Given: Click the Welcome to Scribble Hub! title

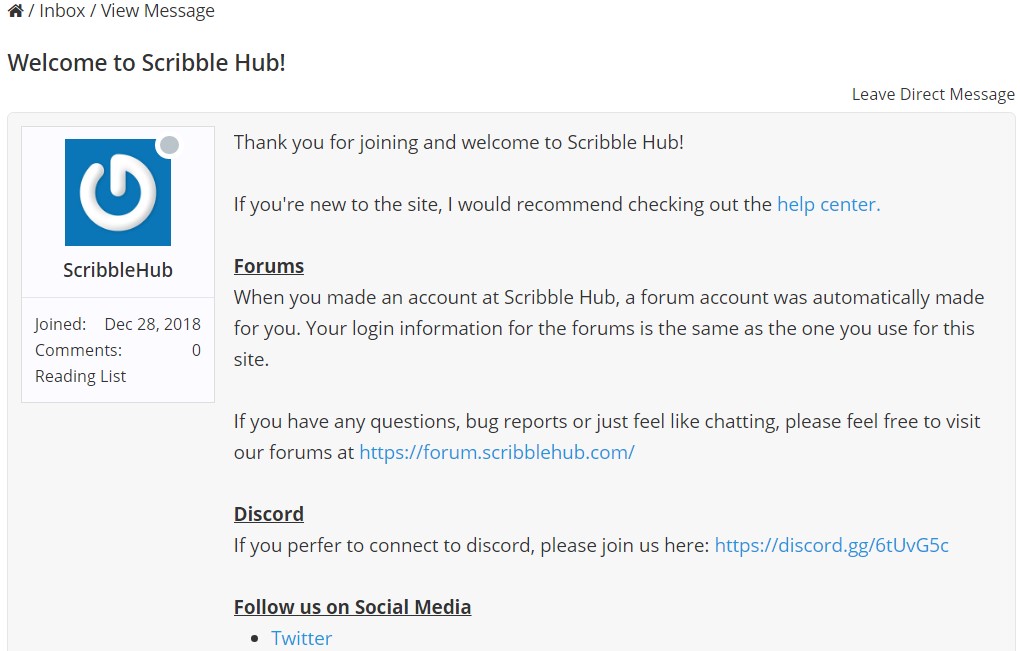Looking at the screenshot, I should pyautogui.click(x=147, y=62).
